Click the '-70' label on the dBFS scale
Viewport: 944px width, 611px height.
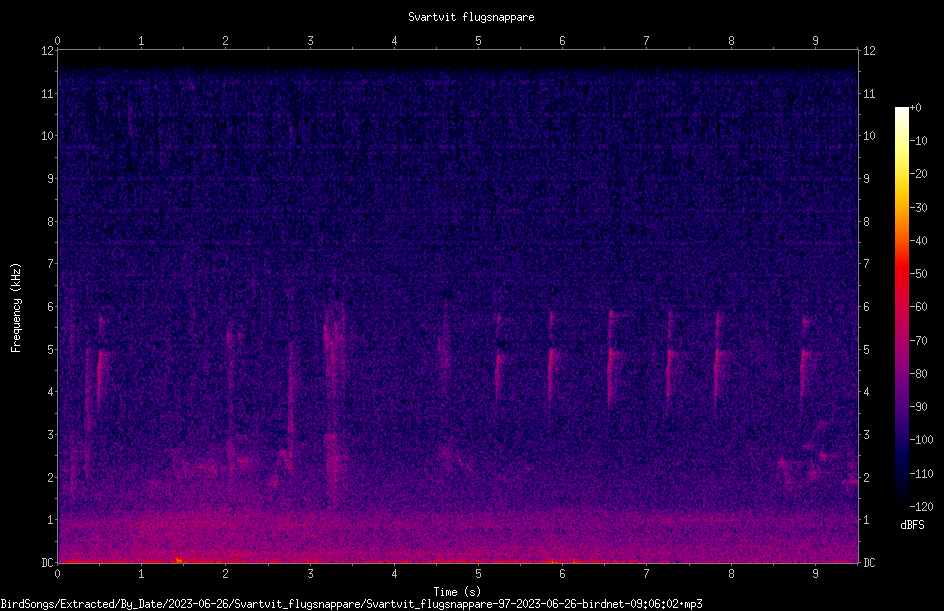coord(918,341)
